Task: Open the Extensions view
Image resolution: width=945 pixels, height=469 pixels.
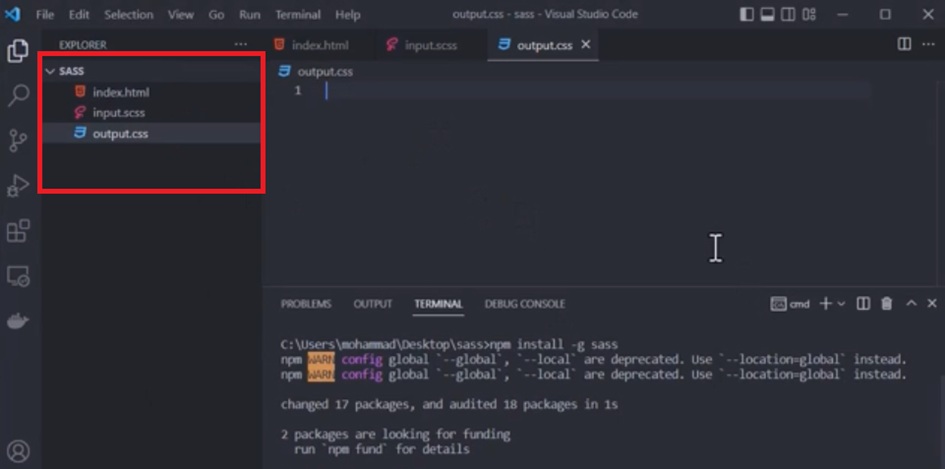Action: click(x=18, y=231)
